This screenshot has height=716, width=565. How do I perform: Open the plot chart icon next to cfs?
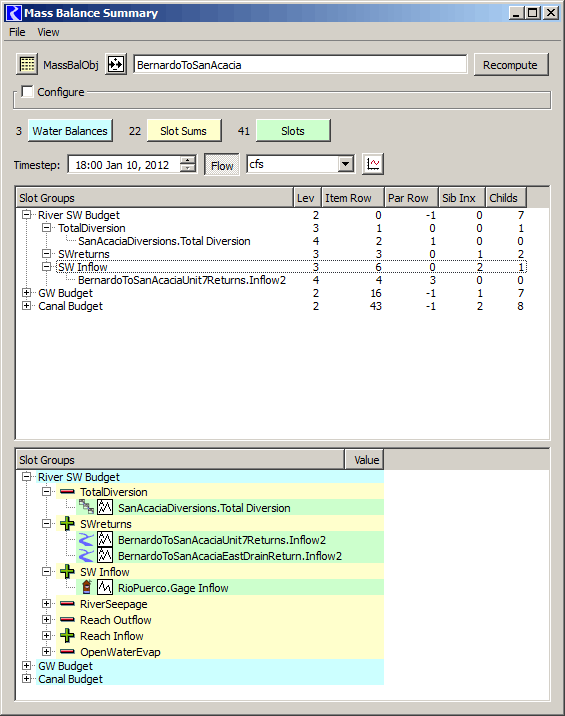point(373,164)
